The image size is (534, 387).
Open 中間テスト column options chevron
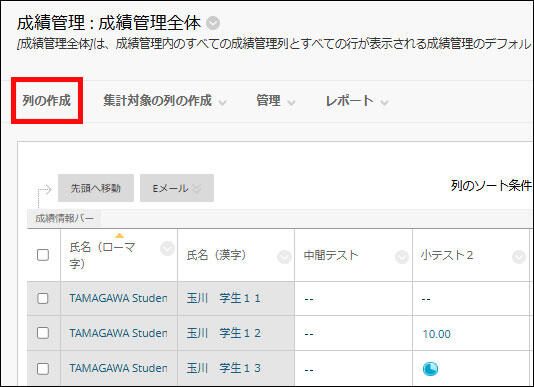[x=402, y=257]
